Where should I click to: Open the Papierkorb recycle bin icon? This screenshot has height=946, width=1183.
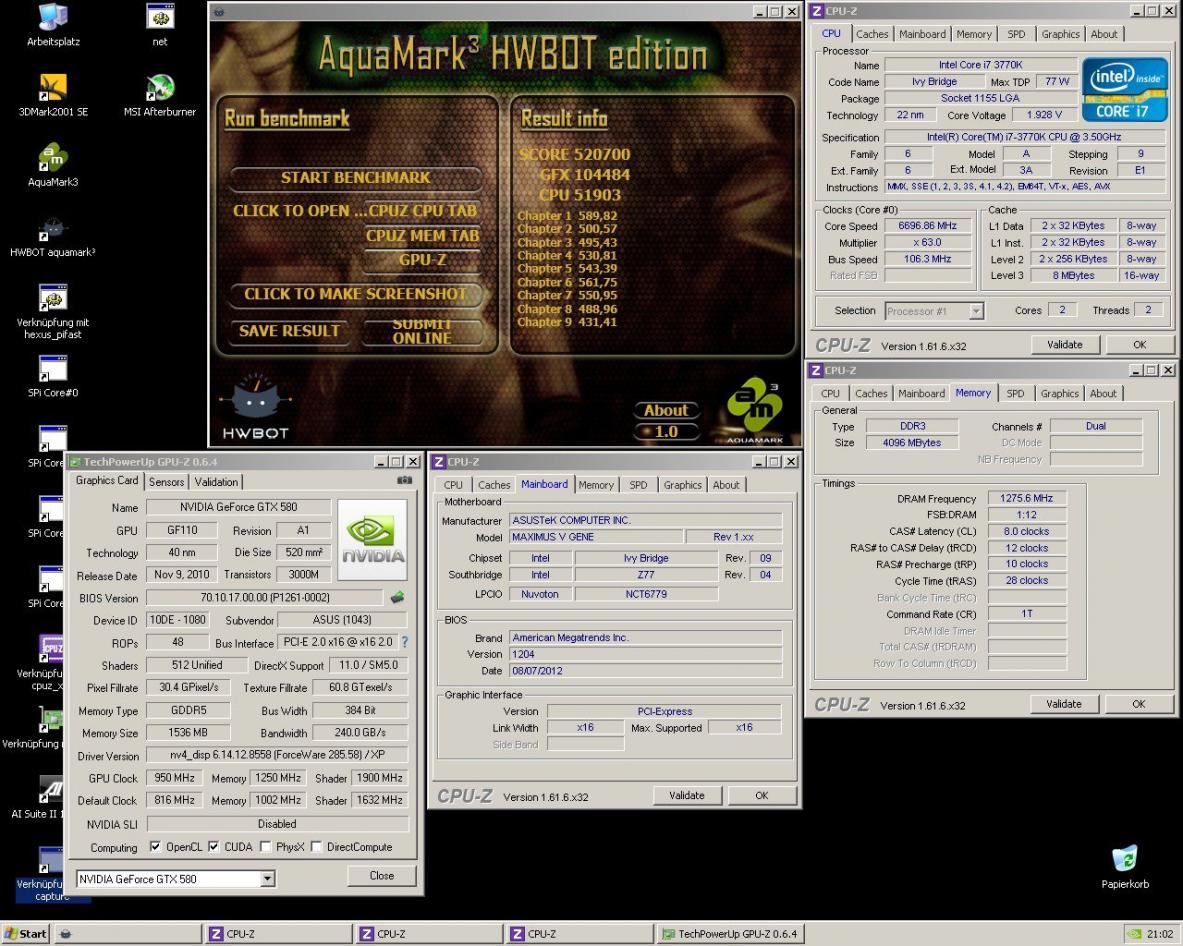click(1125, 867)
